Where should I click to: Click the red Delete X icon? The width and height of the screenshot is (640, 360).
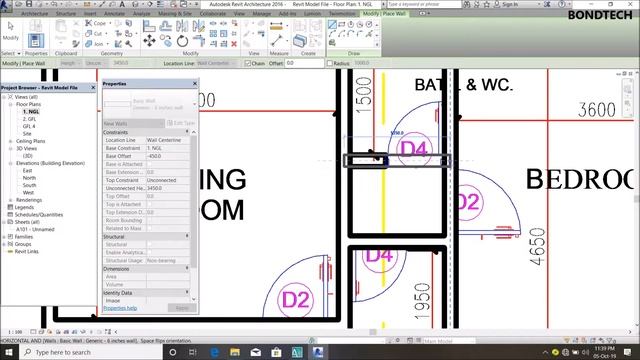click(x=234, y=44)
